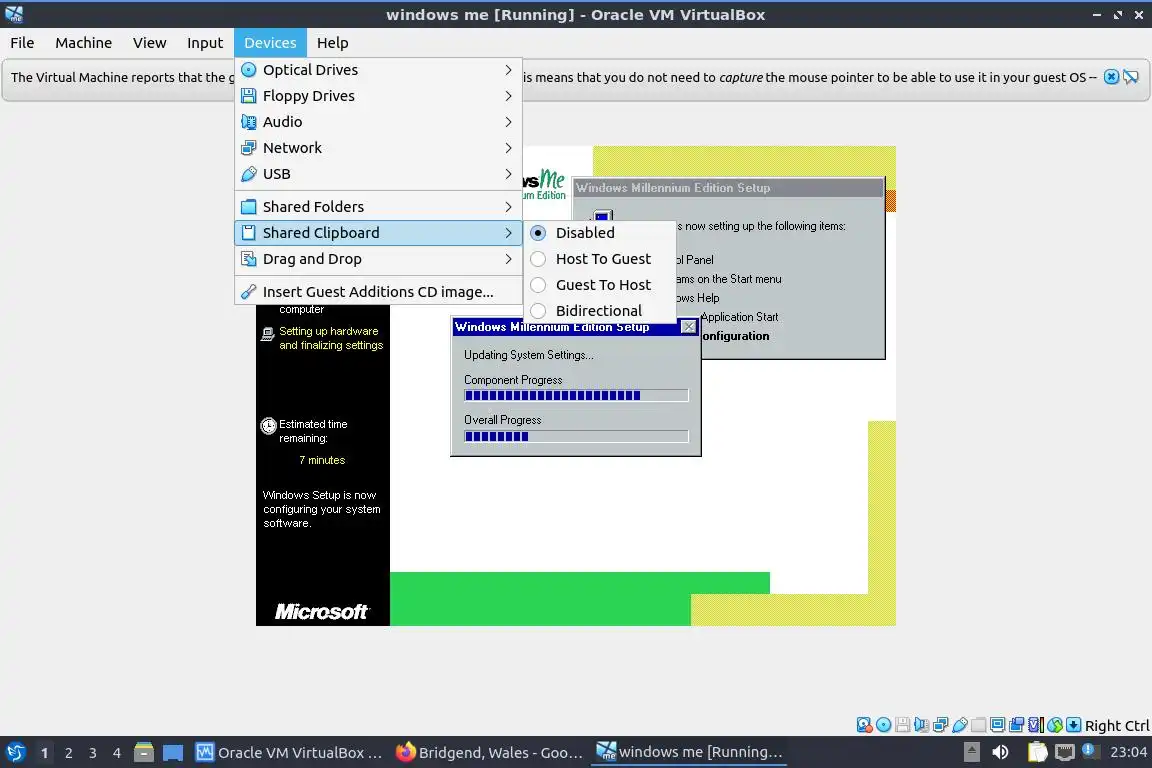Image resolution: width=1152 pixels, height=768 pixels.
Task: Click the USB plug menu icon
Action: coord(249,174)
